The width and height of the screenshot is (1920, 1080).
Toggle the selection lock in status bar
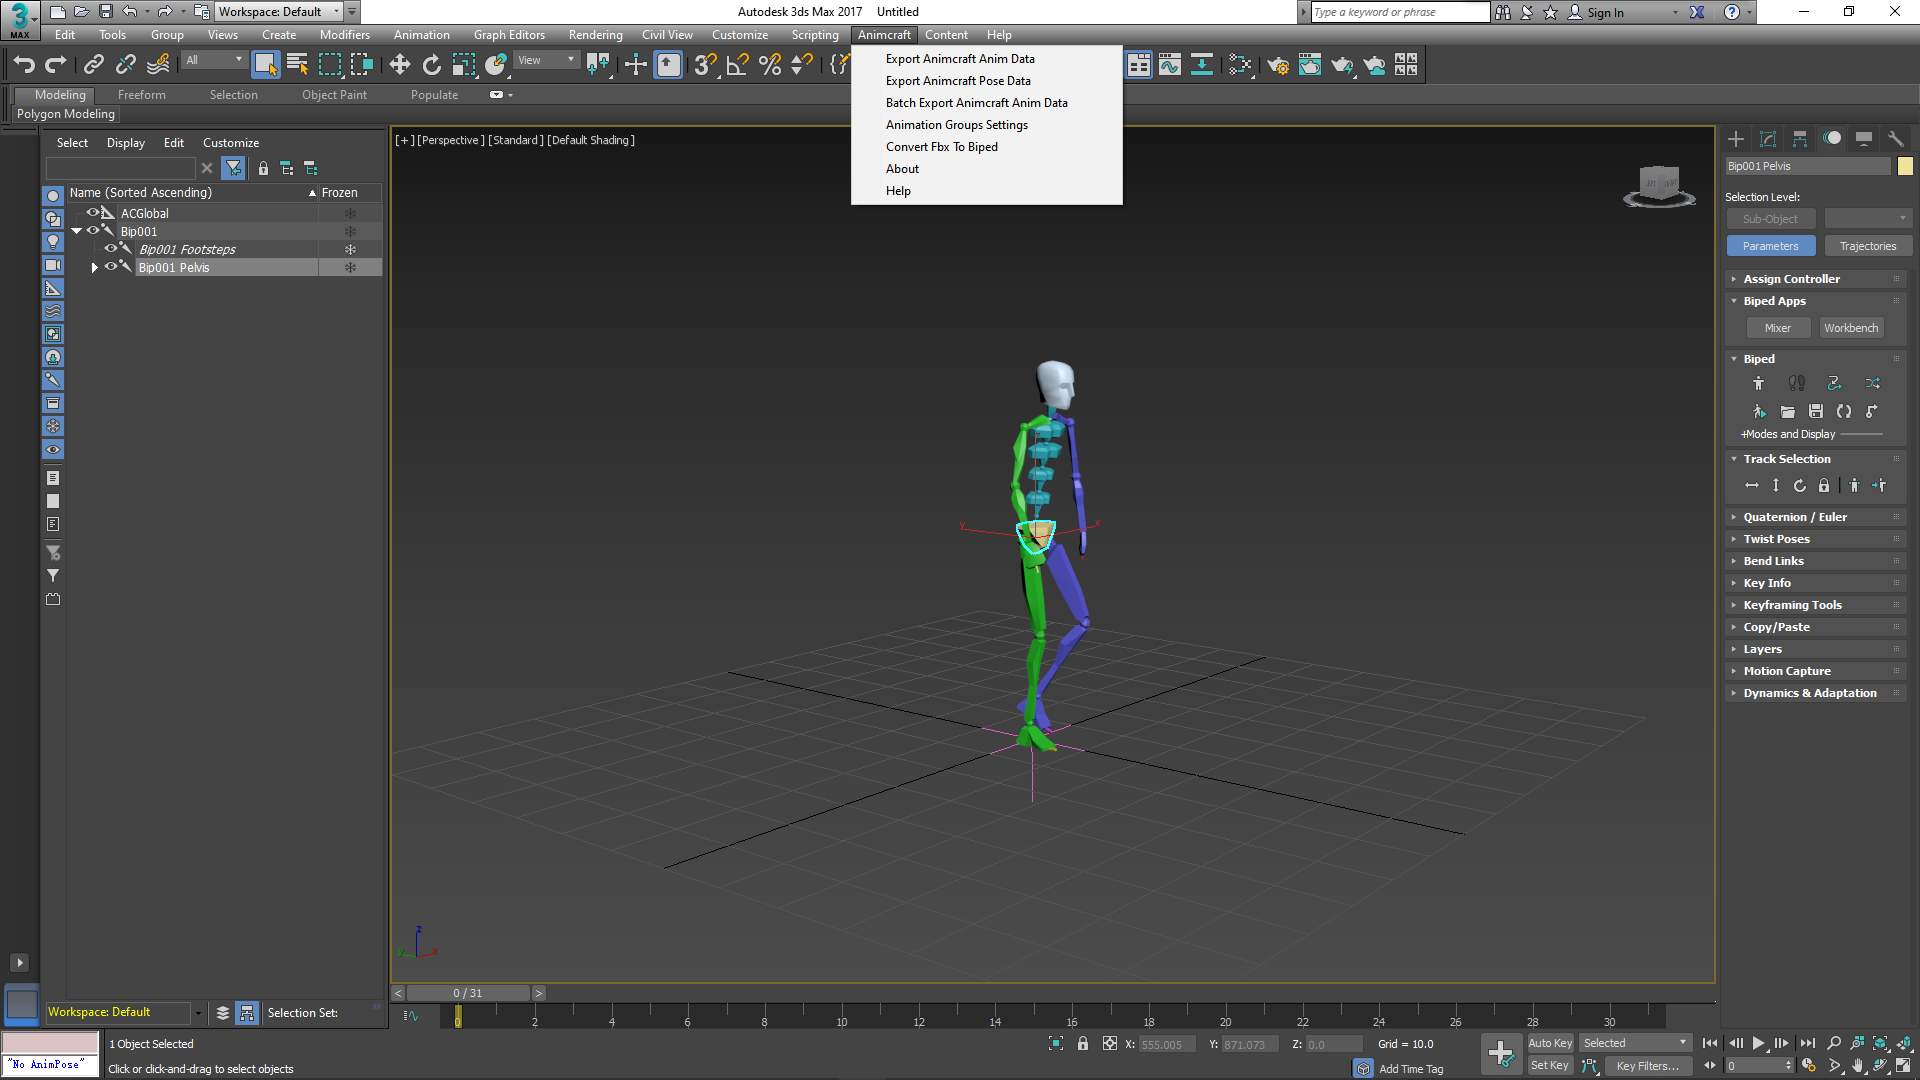(x=1083, y=1044)
